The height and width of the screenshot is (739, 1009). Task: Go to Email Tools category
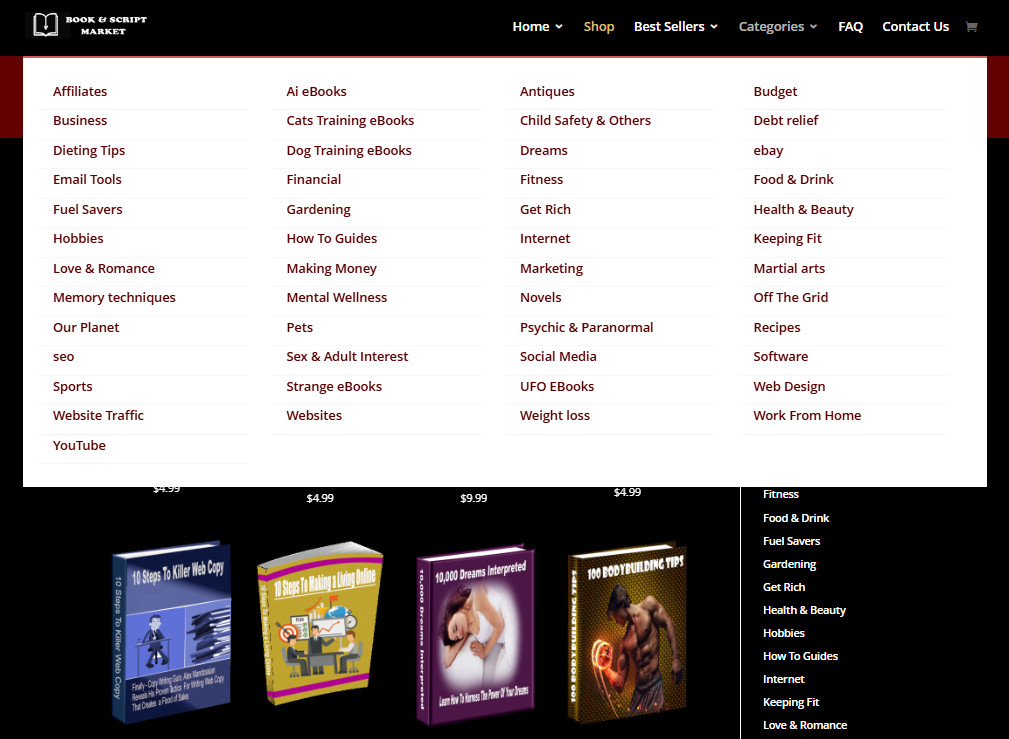pyautogui.click(x=87, y=180)
